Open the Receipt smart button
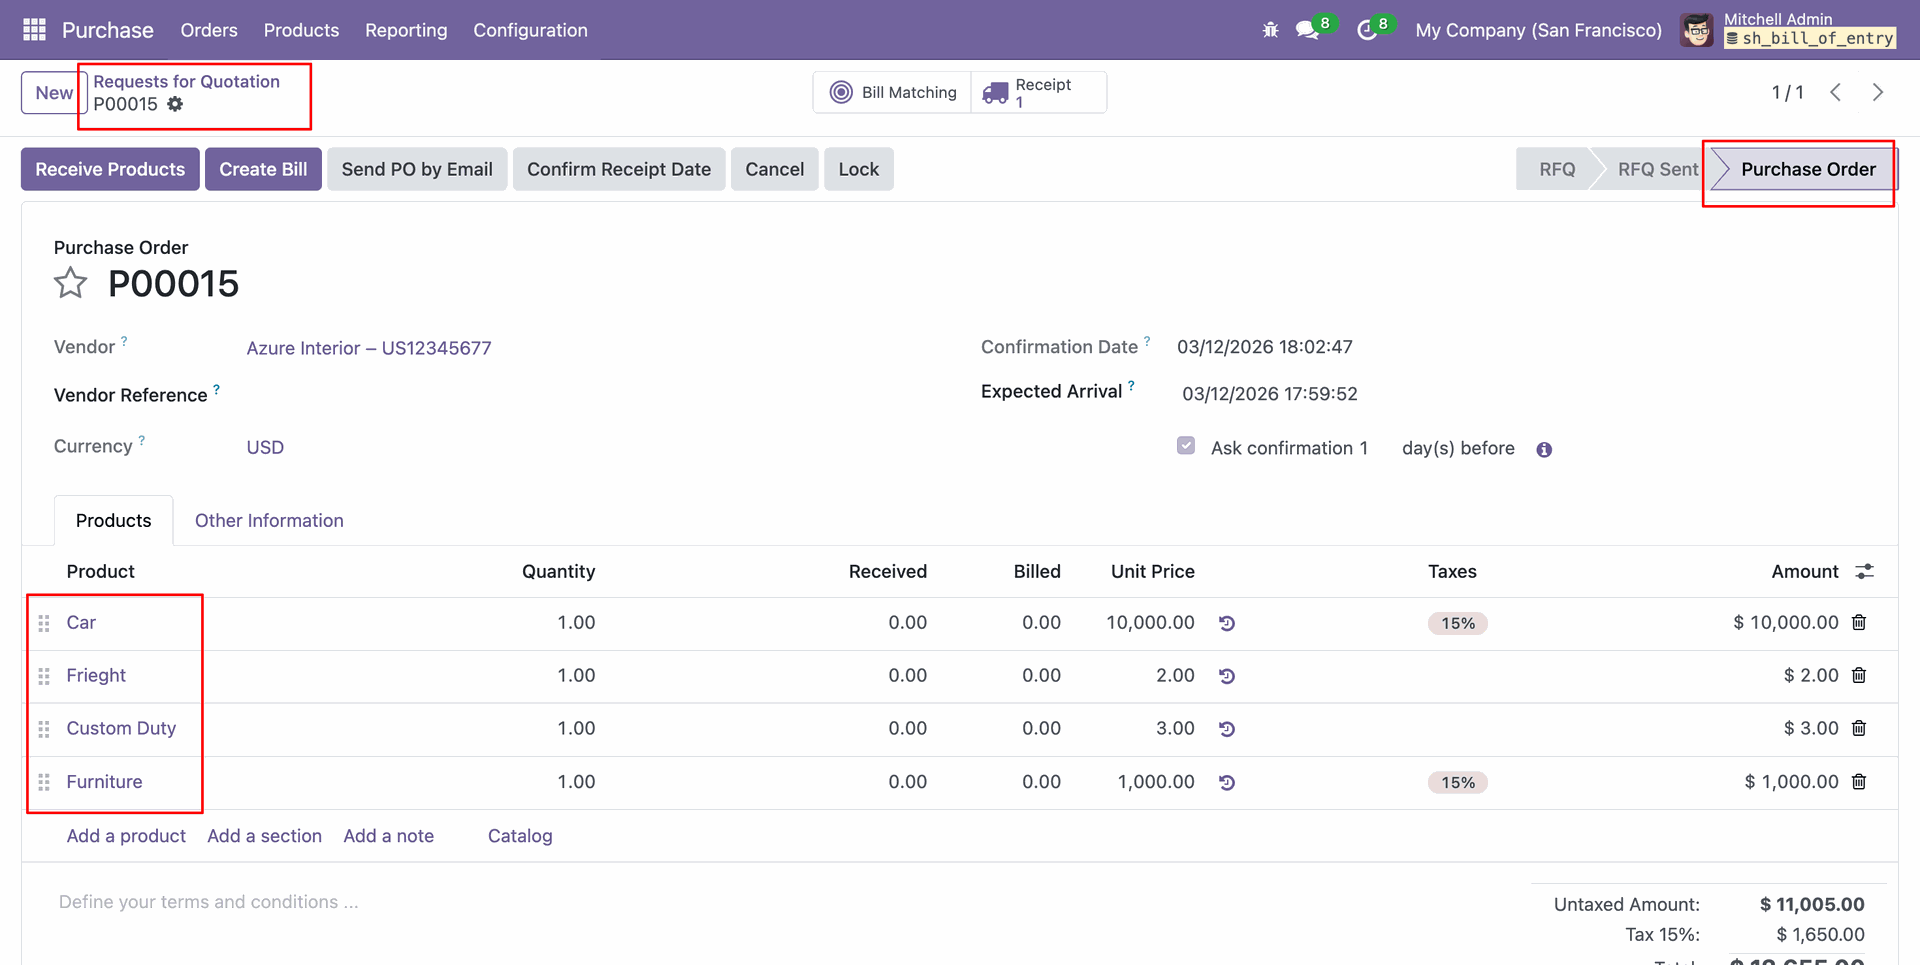This screenshot has width=1920, height=965. 1039,92
